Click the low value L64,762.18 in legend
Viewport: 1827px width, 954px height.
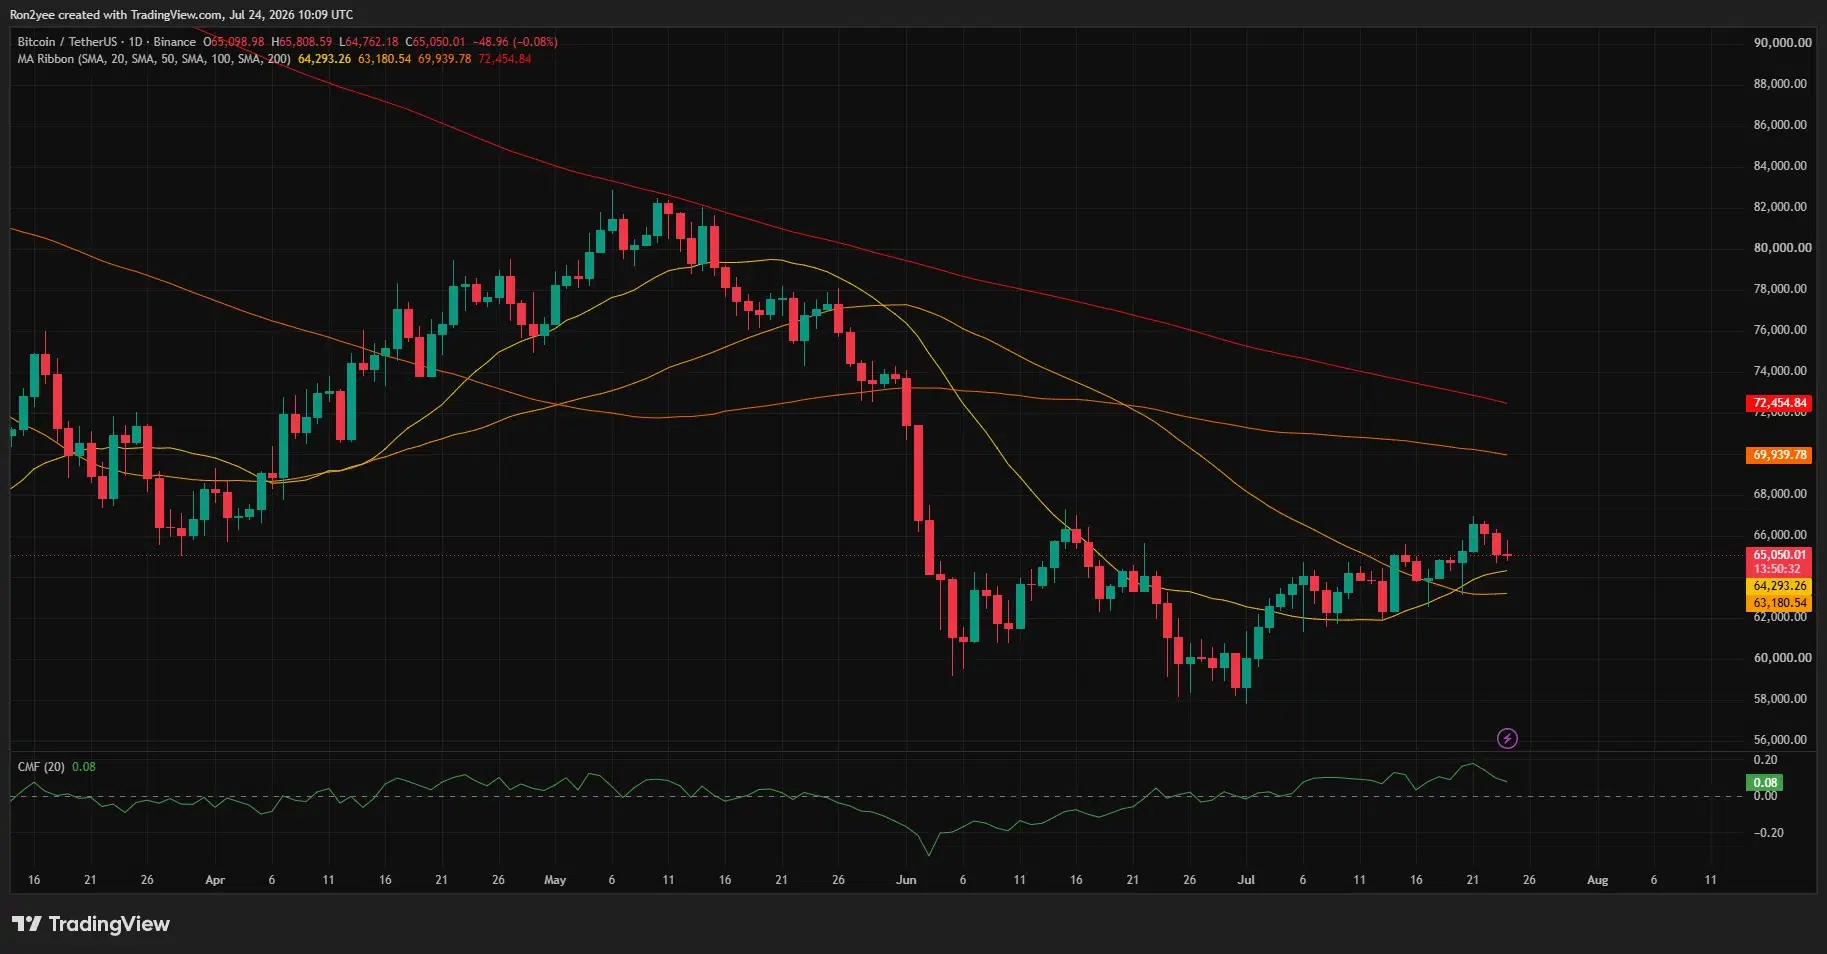[369, 42]
